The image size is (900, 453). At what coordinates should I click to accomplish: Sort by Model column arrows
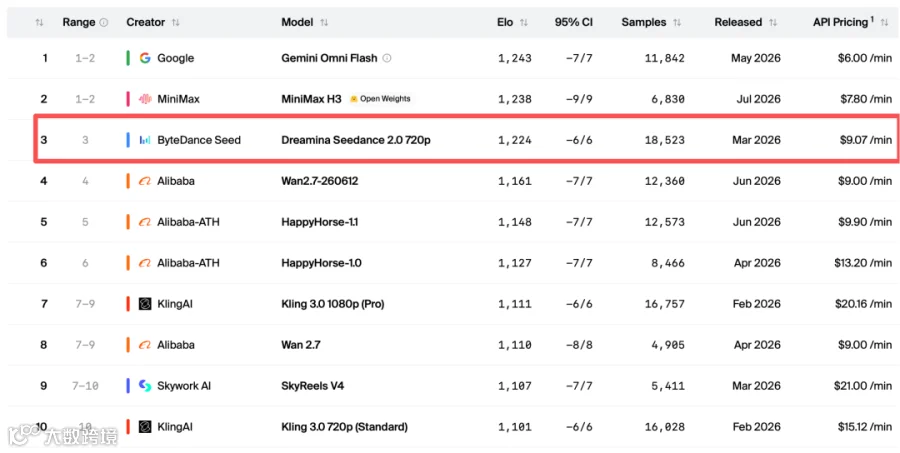324,22
